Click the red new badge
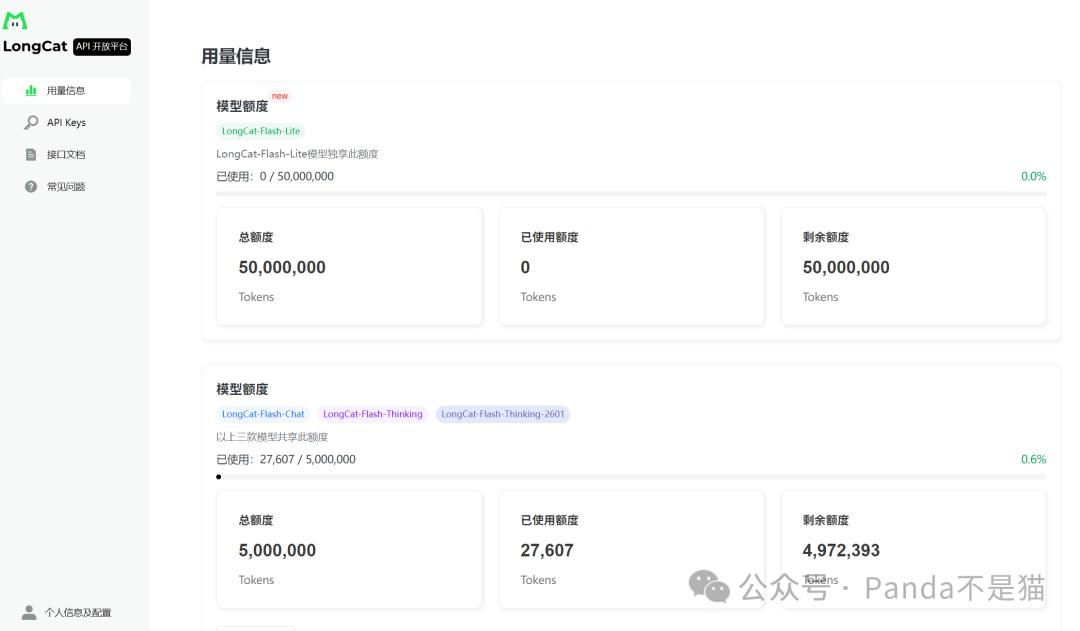Screen dimensions: 1080x631 point(280,96)
